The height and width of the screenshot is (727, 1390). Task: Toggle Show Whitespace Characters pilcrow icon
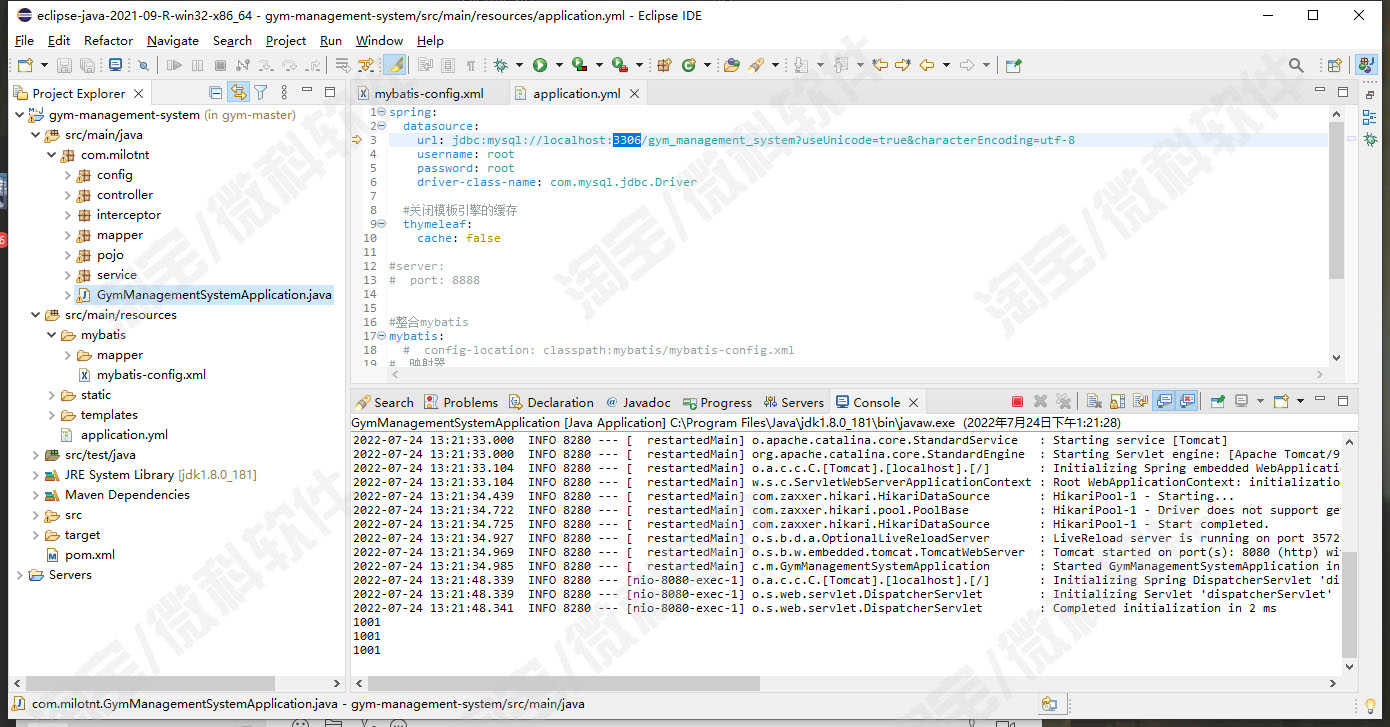tap(471, 65)
